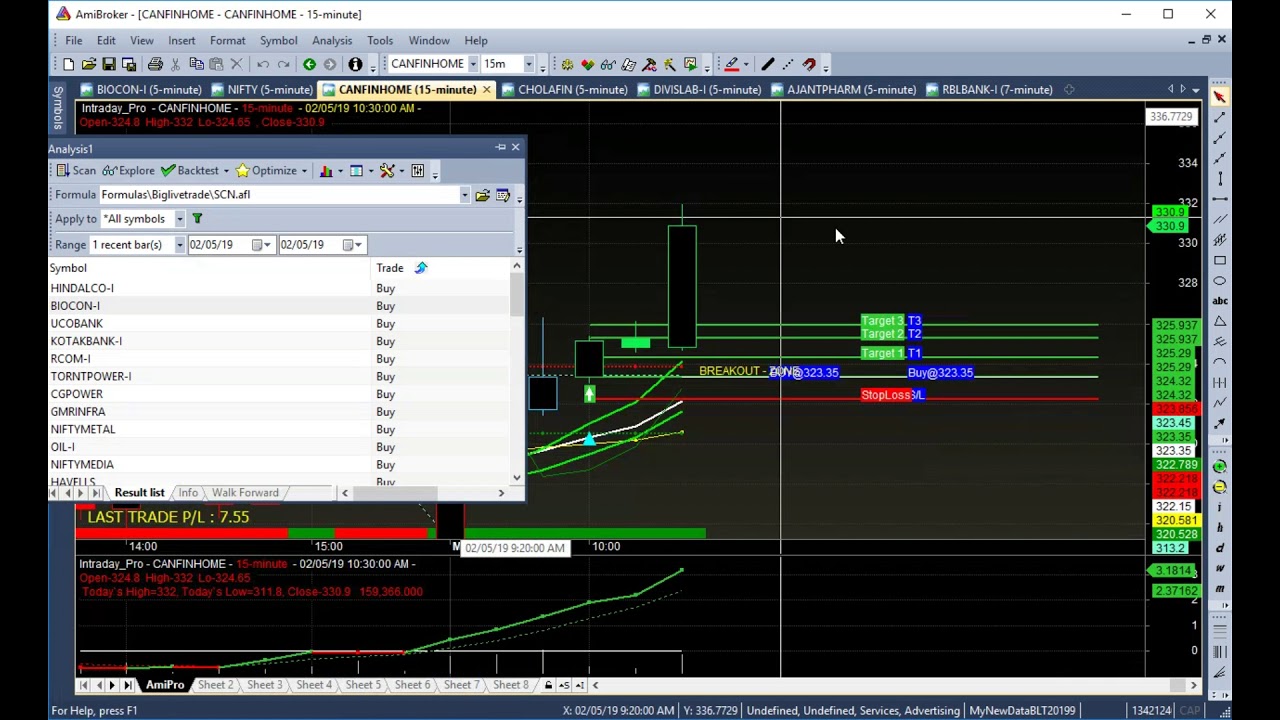
Task: Select Sheet 2 chart sheet
Action: tap(215, 686)
